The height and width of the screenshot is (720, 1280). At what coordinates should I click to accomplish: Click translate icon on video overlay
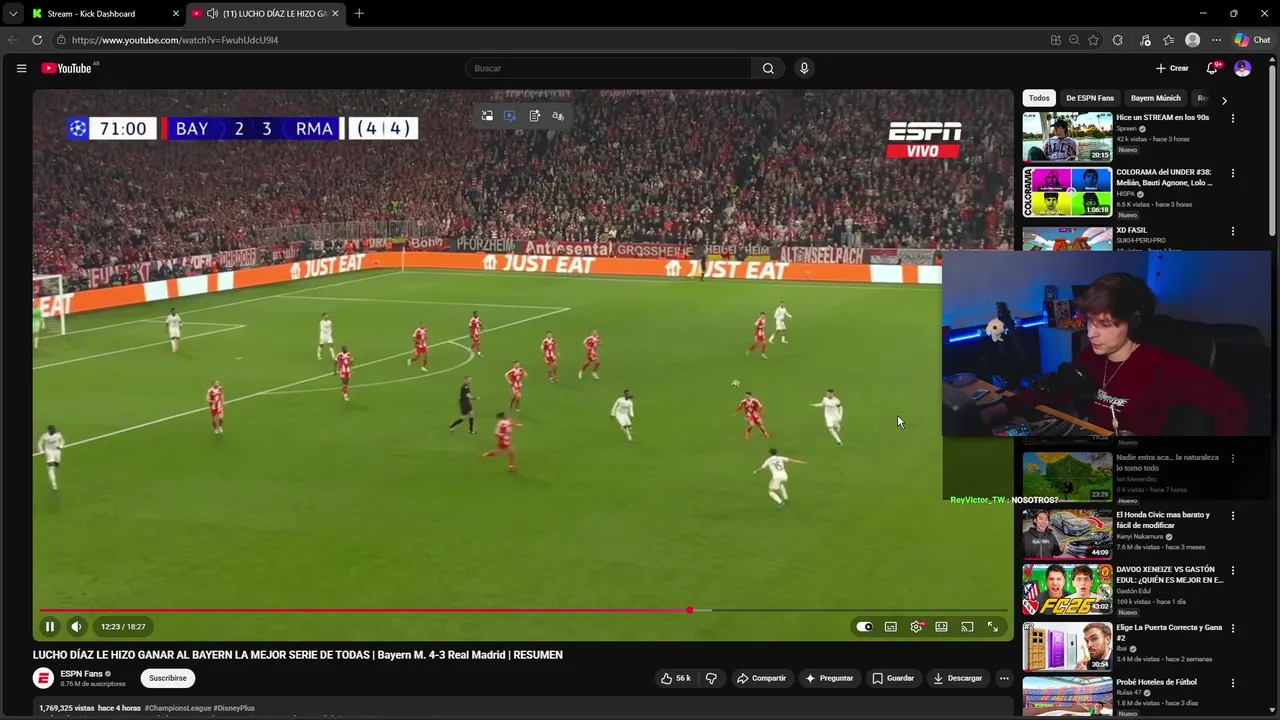tap(558, 116)
